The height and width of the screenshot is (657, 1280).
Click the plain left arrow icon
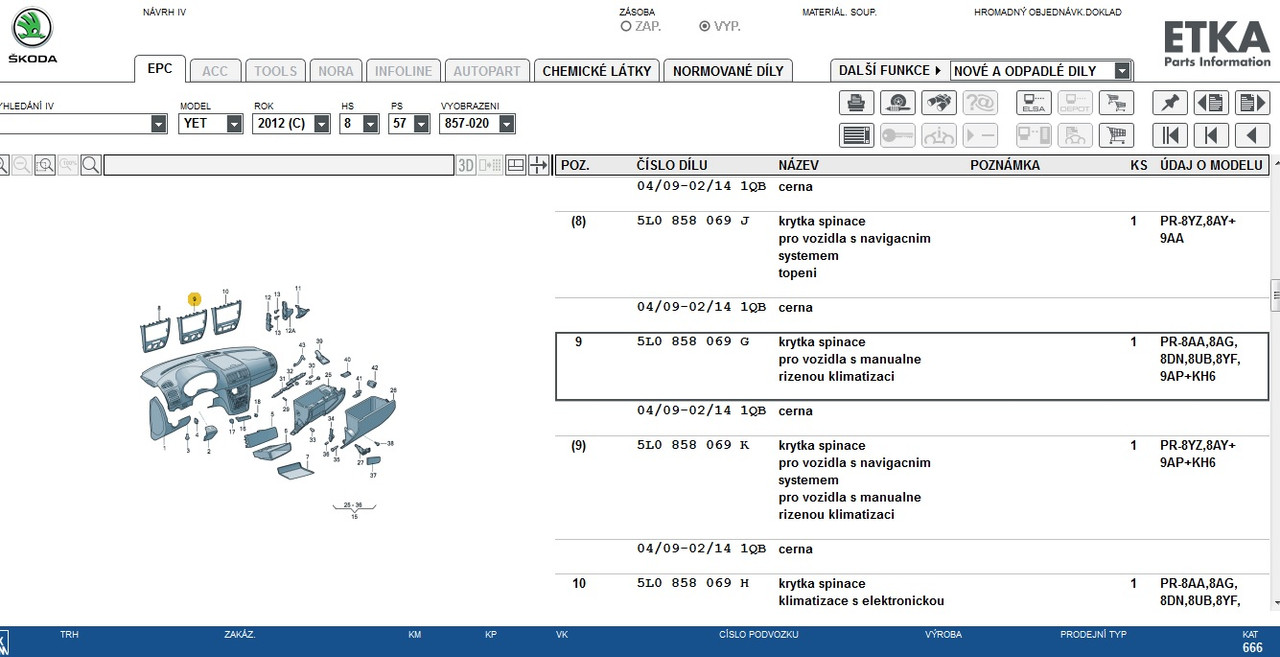(x=1252, y=135)
